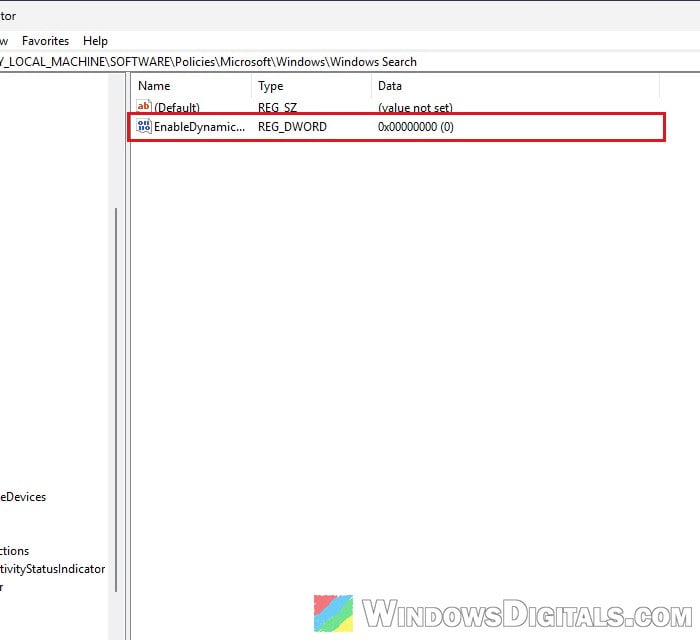700x640 pixels.
Task: Click the REG_SZ type cell
Action: pyautogui.click(x=277, y=108)
